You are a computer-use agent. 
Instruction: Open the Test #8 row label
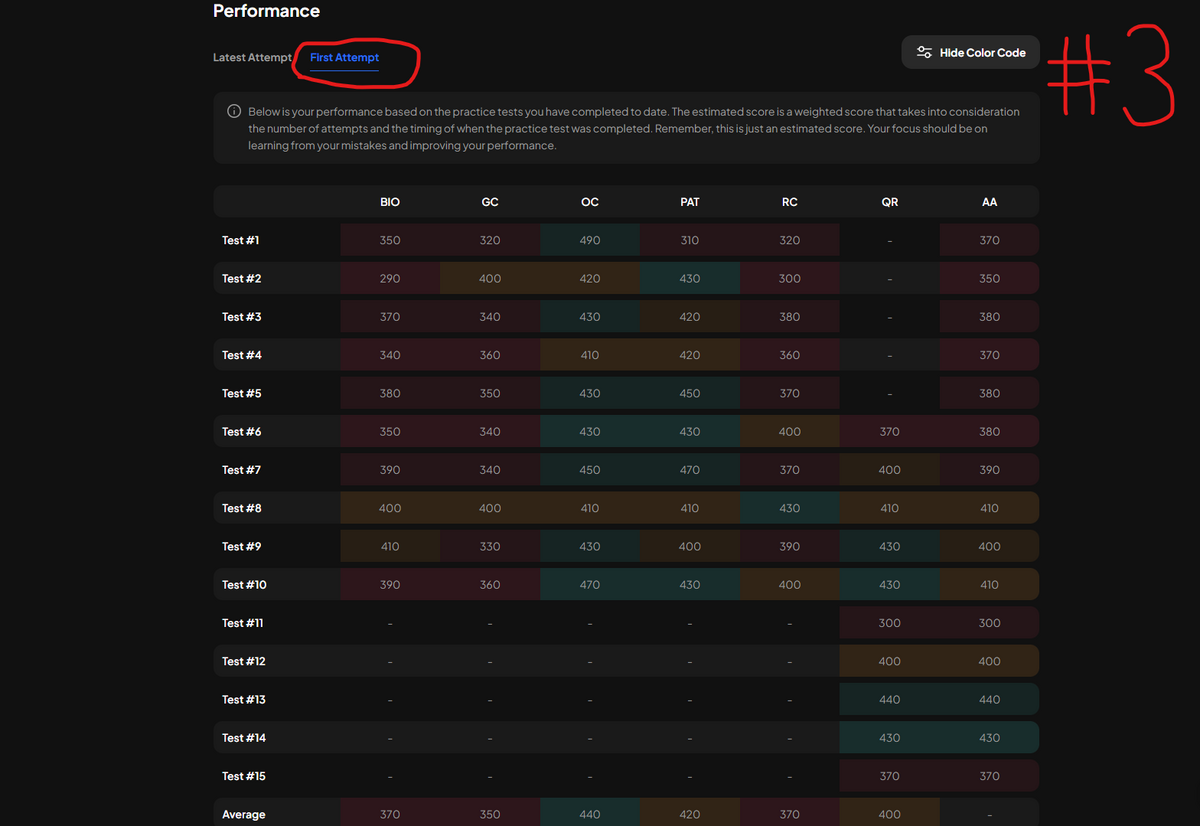pos(242,509)
